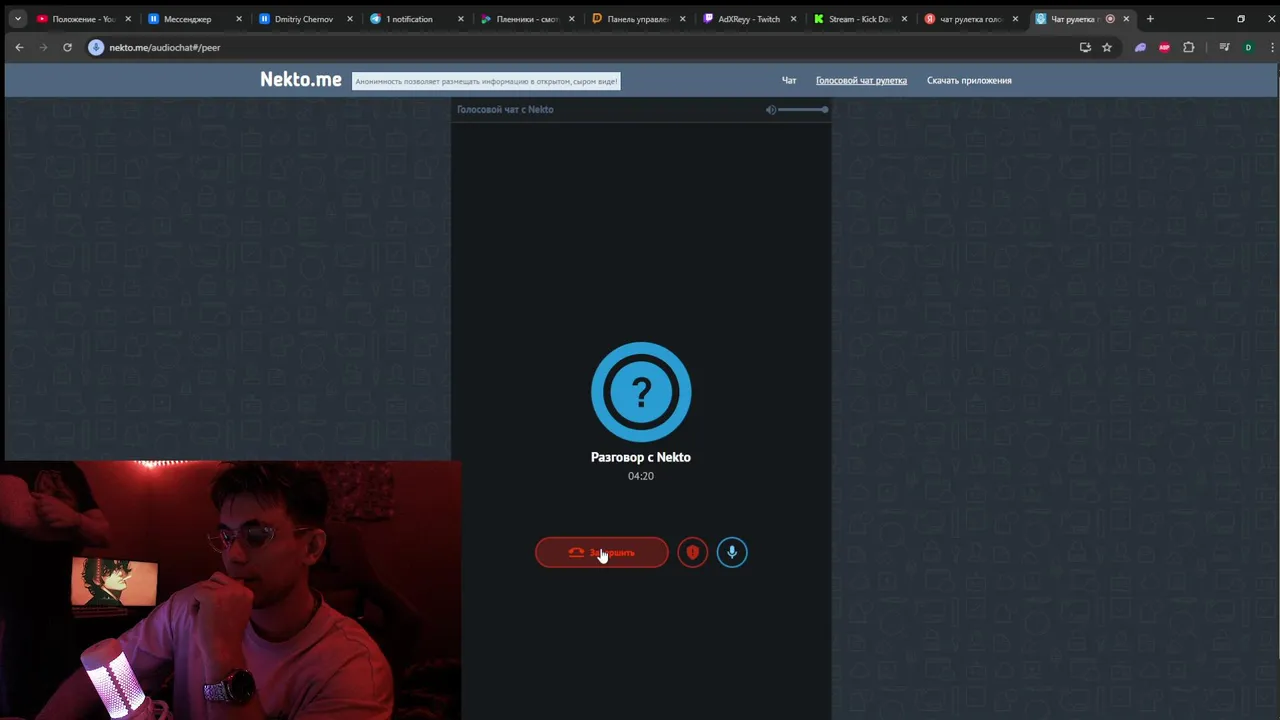Screen dimensions: 1280x720
Task: Click the 04:20 call timer
Action: 641,476
